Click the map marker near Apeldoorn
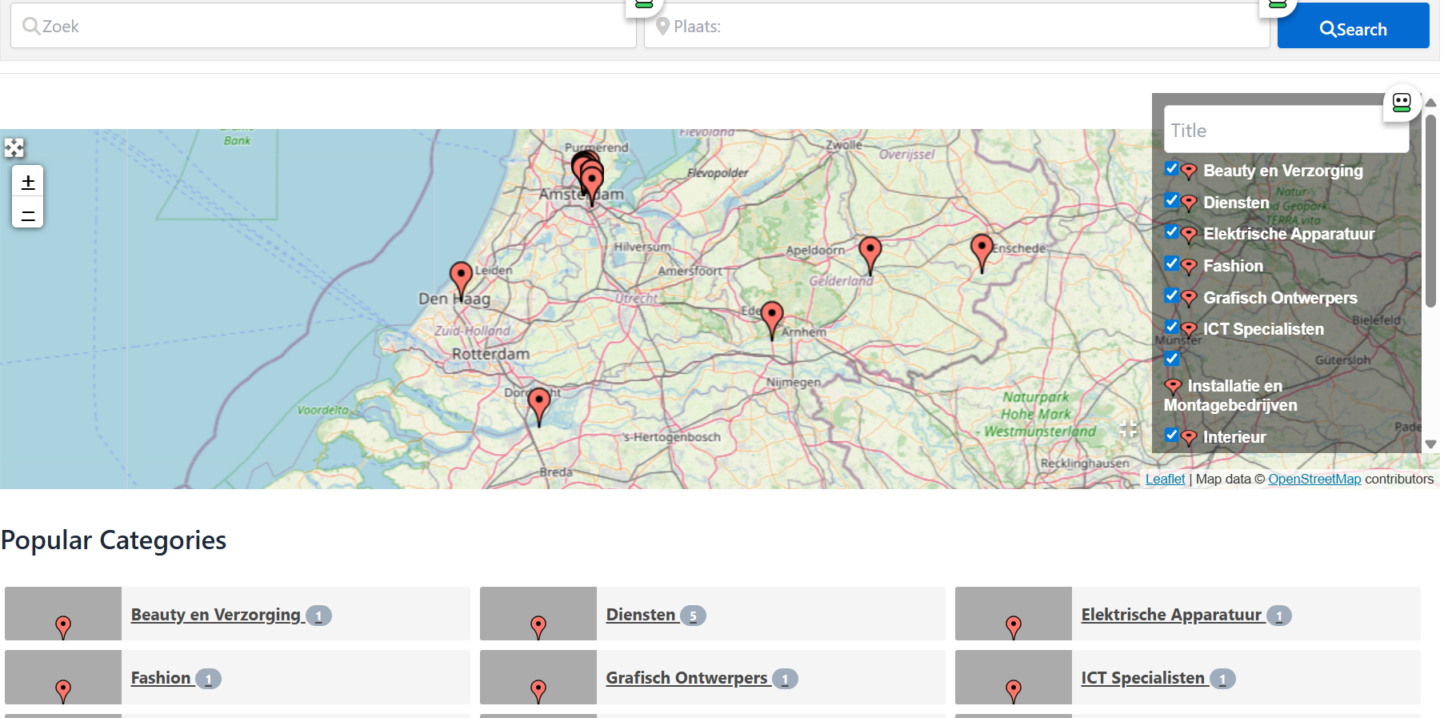Image resolution: width=1446 pixels, height=718 pixels. 870,254
